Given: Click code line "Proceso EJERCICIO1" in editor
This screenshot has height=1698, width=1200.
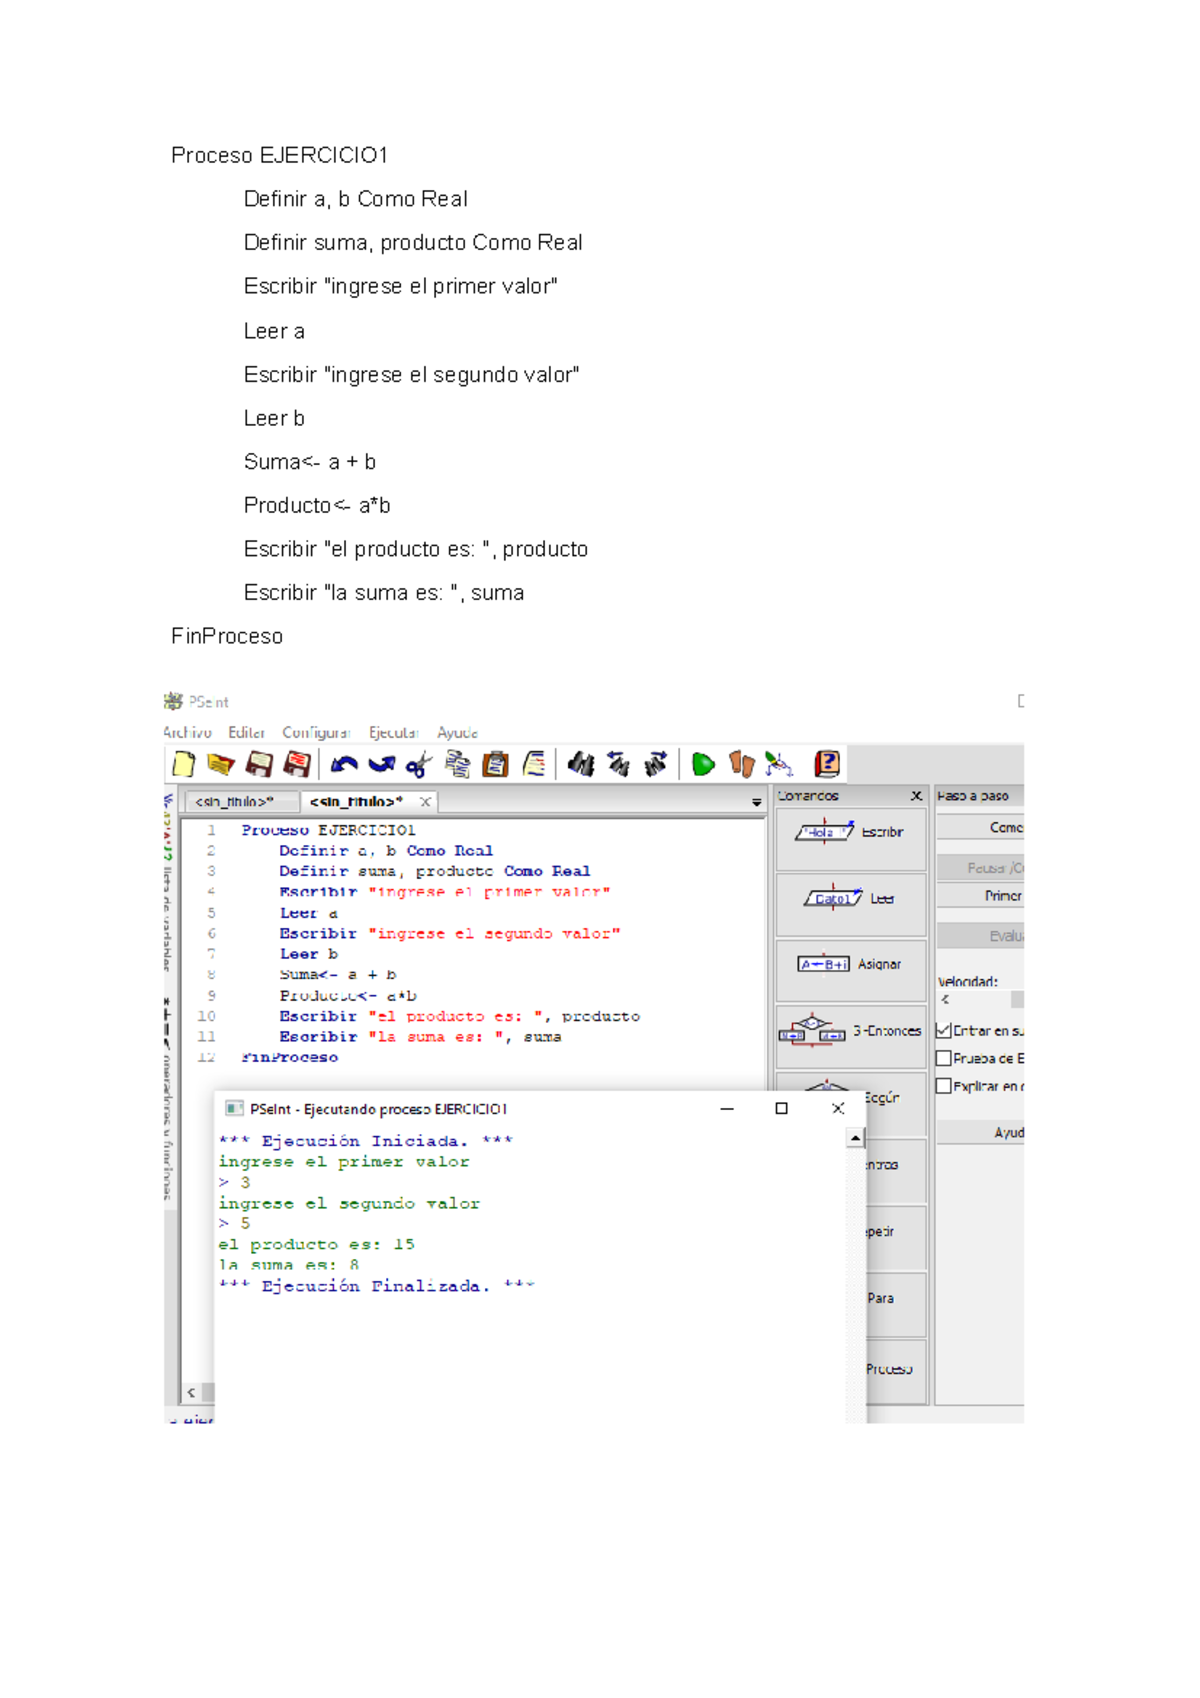Looking at the screenshot, I should [328, 830].
